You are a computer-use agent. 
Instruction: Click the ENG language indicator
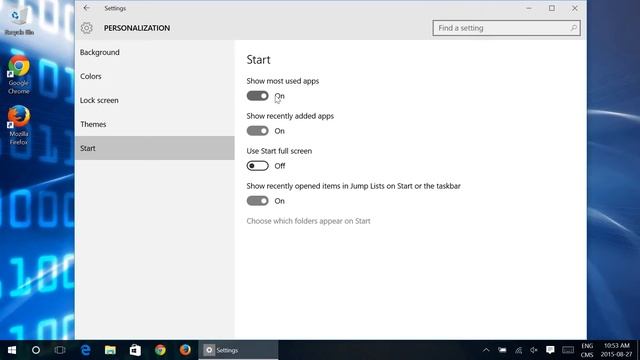(587, 346)
